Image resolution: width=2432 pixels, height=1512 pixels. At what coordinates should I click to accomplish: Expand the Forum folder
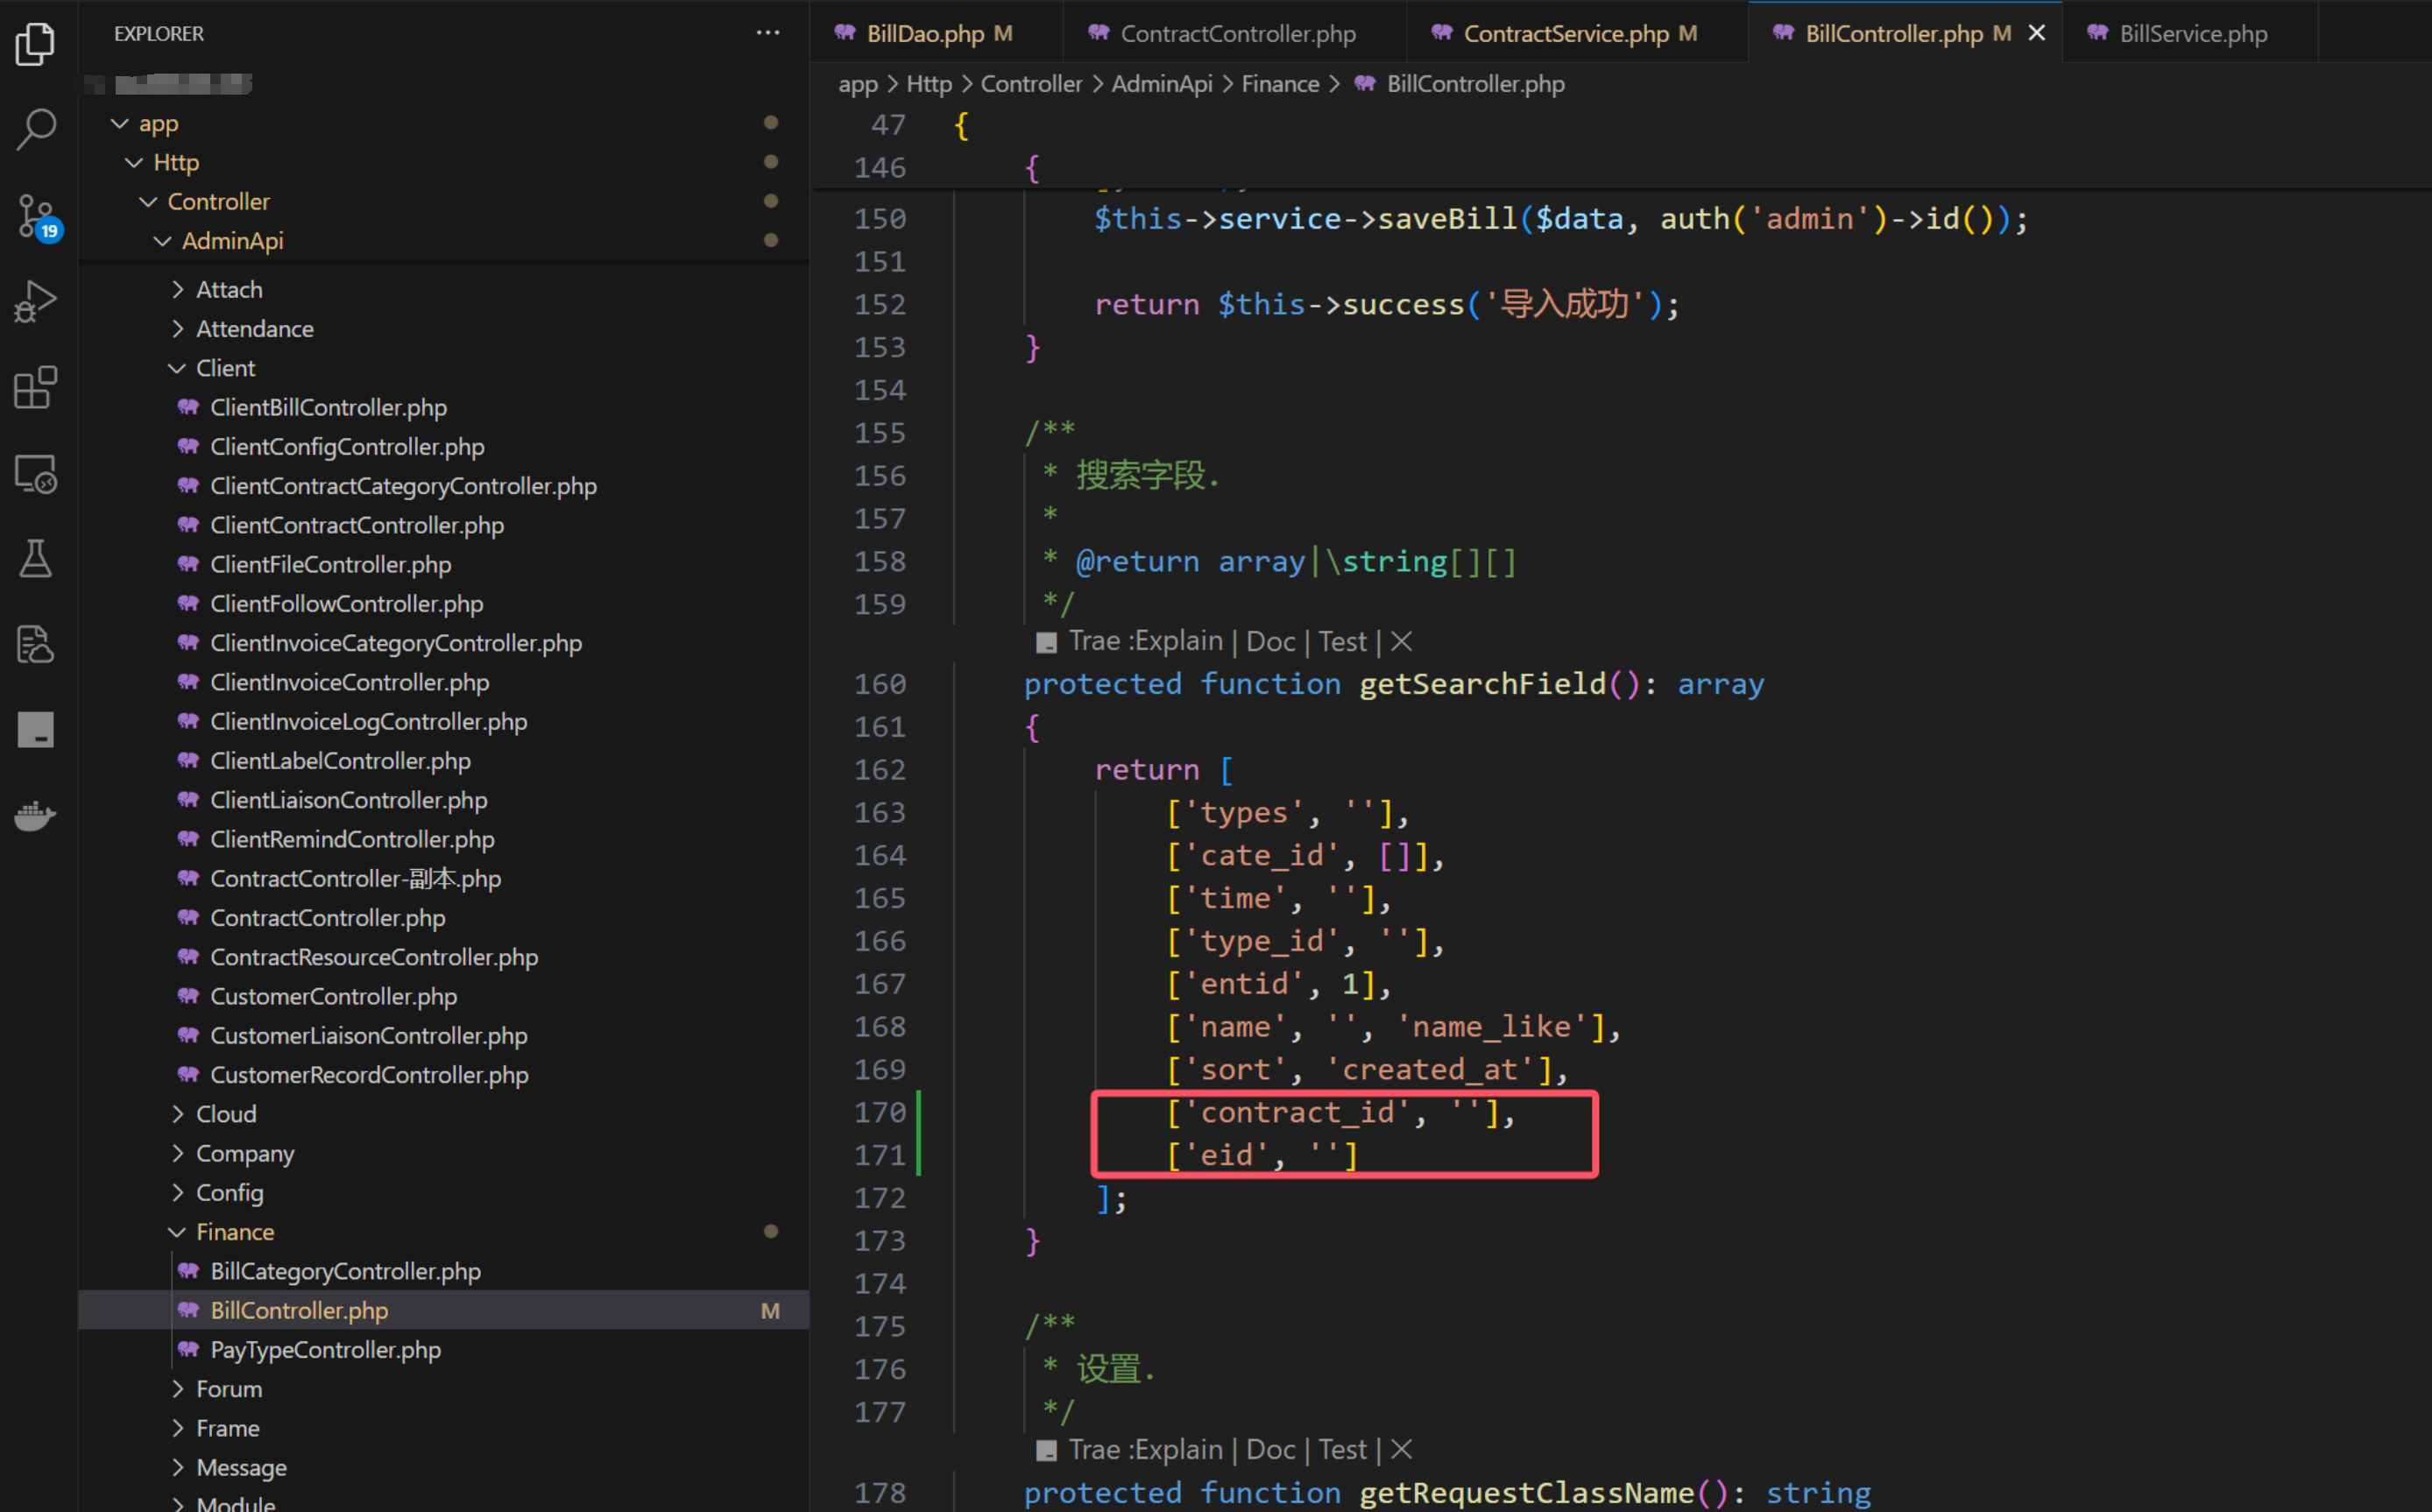177,1388
